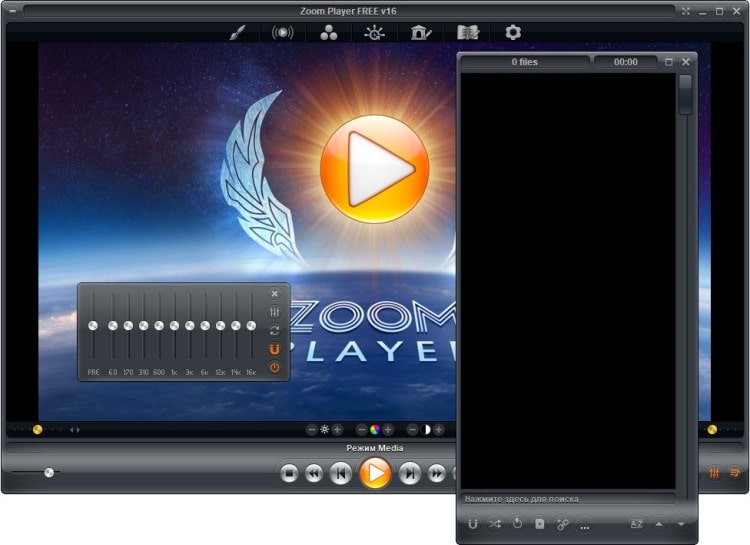Viewport: 750px width, 545px height.
Task: Sort playlist with A-Z button
Action: (636, 524)
